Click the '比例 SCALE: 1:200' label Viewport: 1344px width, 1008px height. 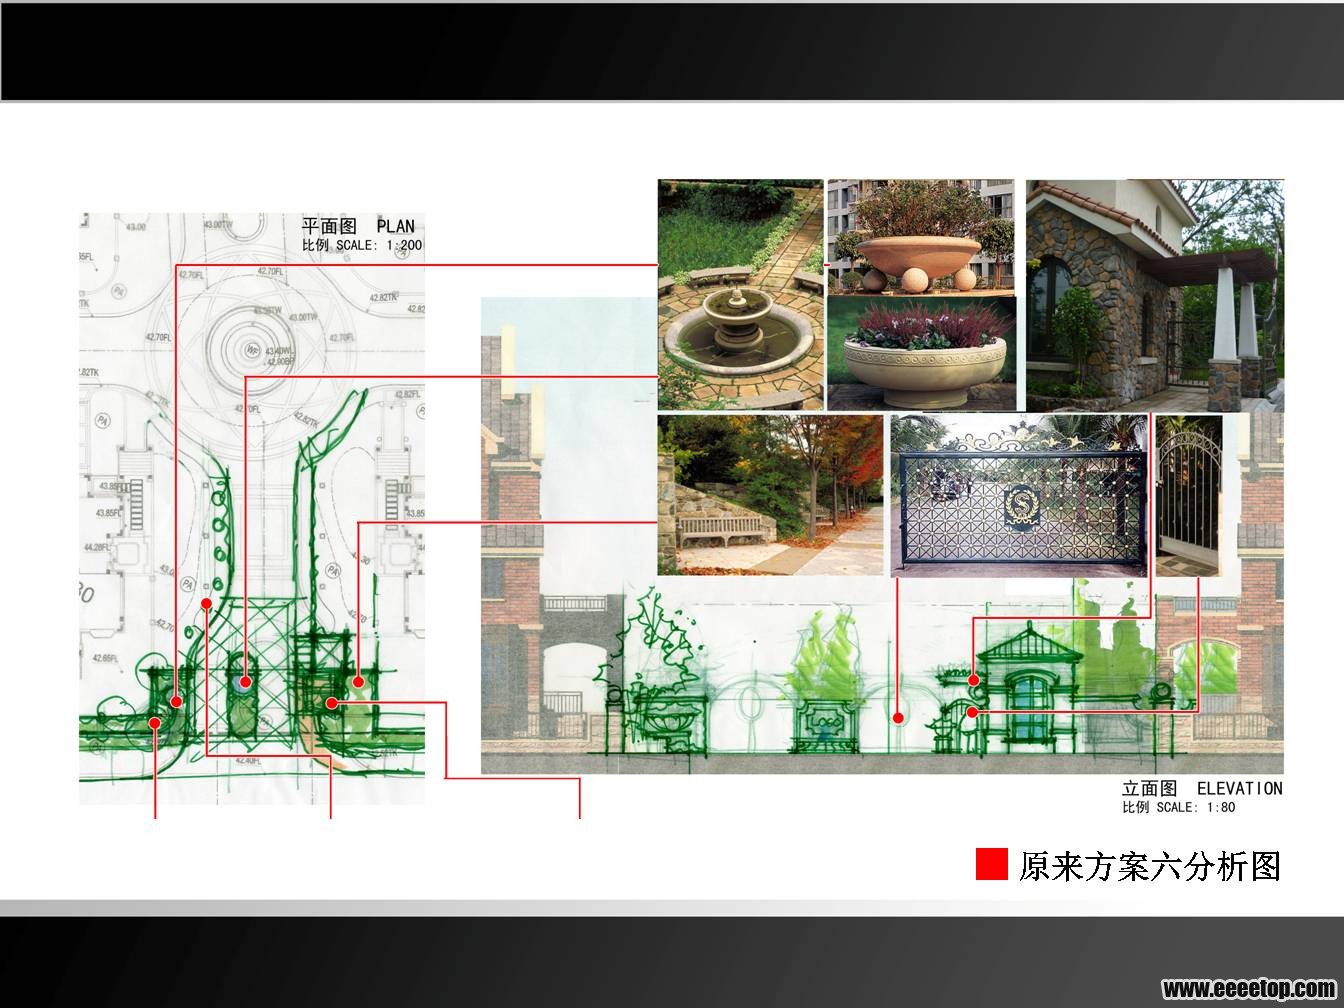[x=362, y=245]
